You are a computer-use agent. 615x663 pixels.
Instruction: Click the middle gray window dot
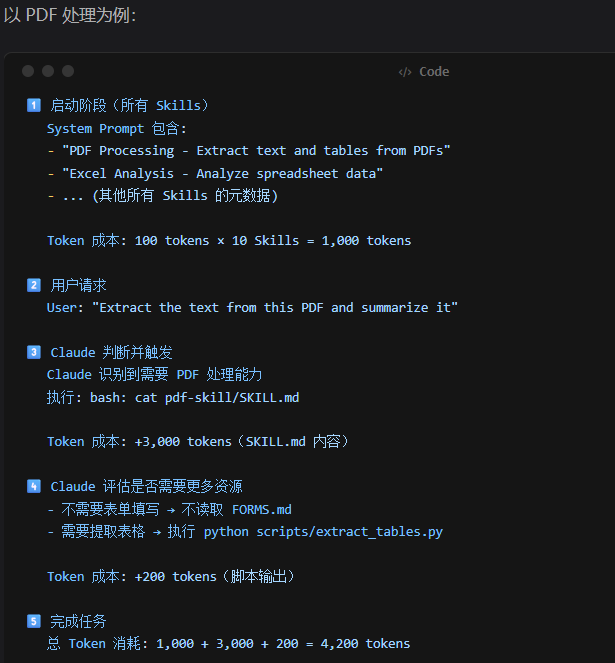(x=48, y=71)
